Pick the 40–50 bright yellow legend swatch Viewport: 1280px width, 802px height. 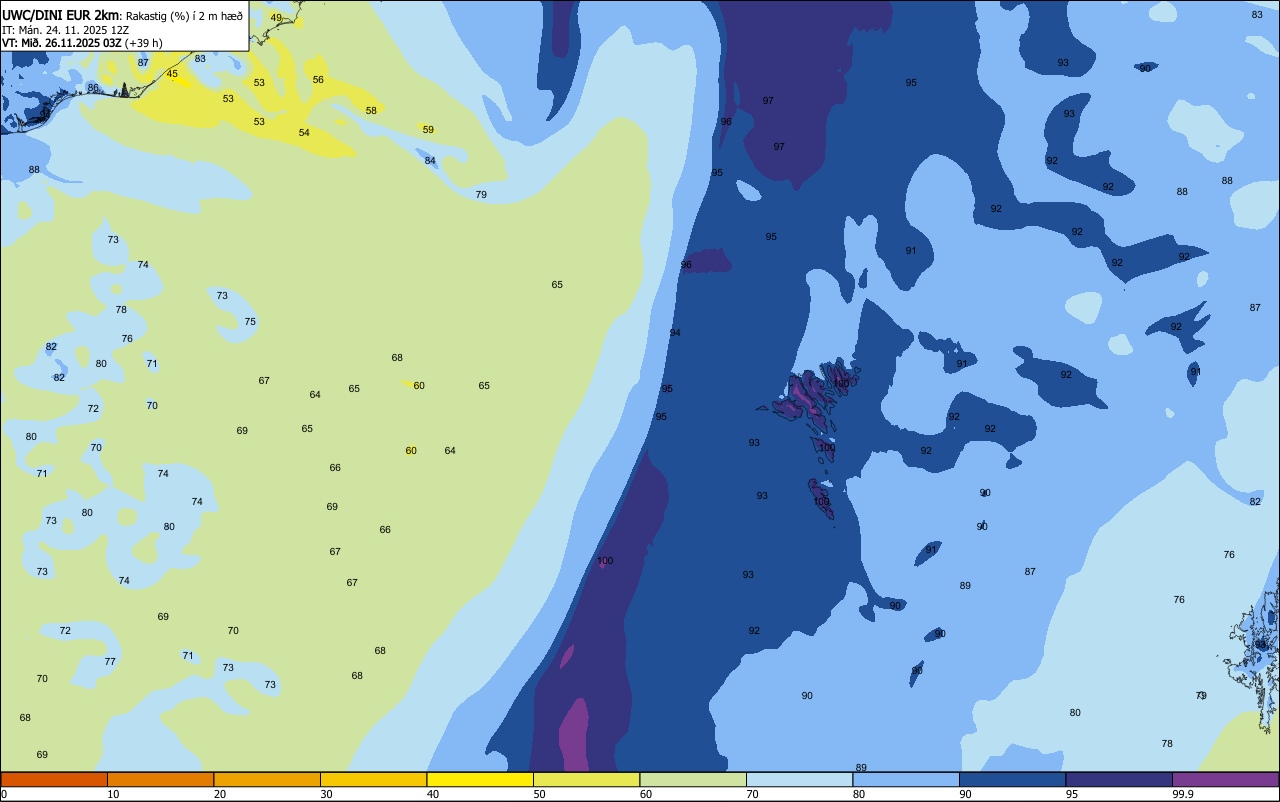[480, 779]
